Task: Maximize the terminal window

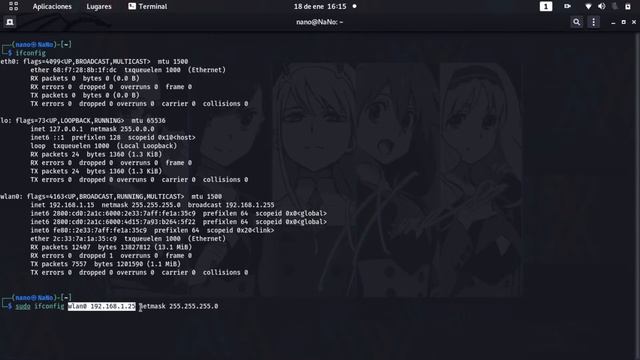Action: 623,22
